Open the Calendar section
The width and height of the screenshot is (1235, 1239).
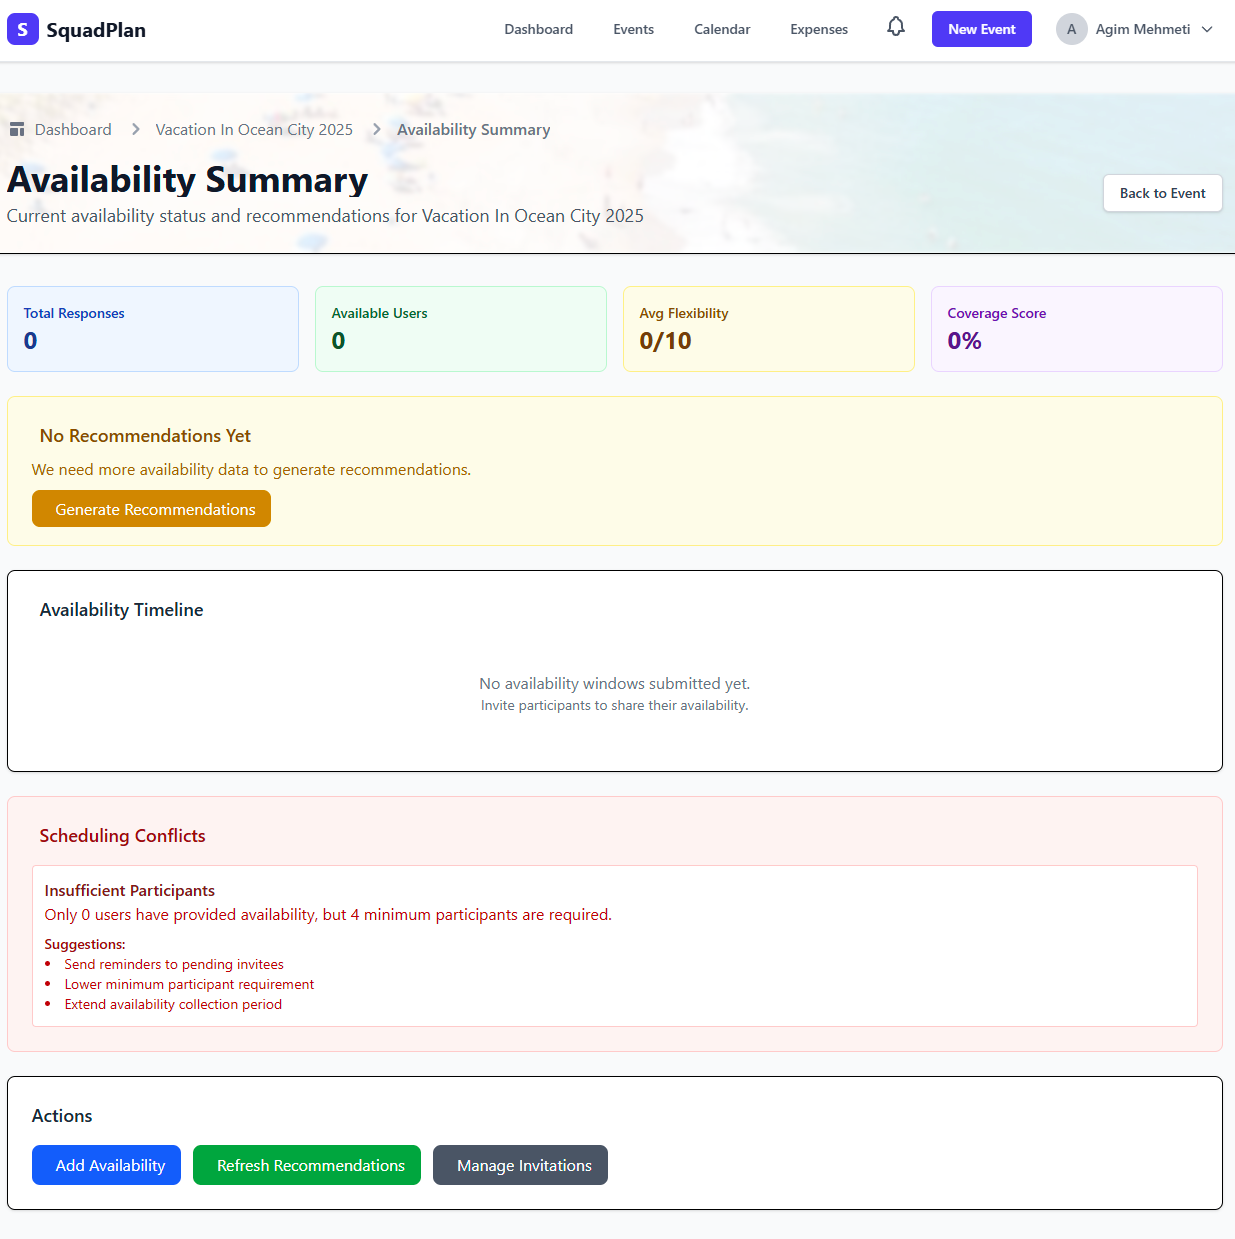click(721, 29)
